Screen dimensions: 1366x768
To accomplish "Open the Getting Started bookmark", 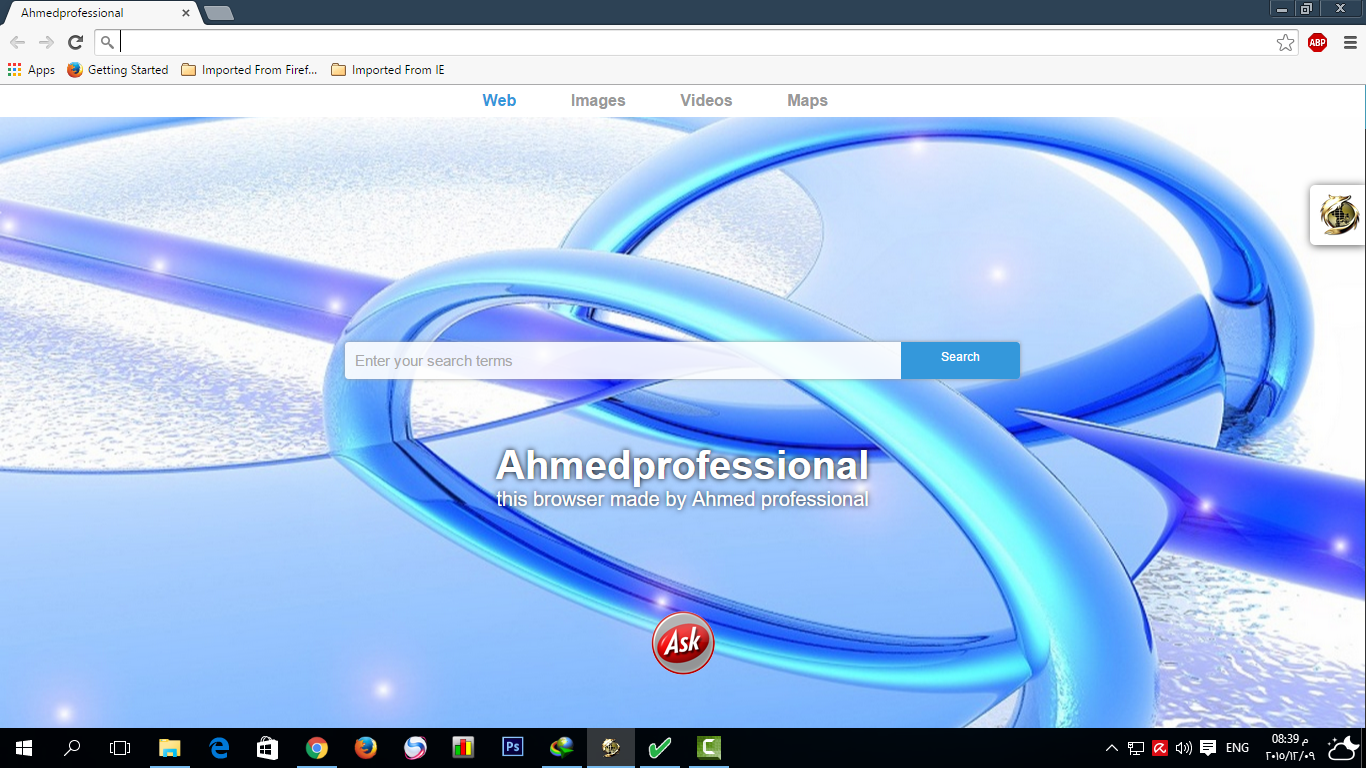I will (118, 70).
